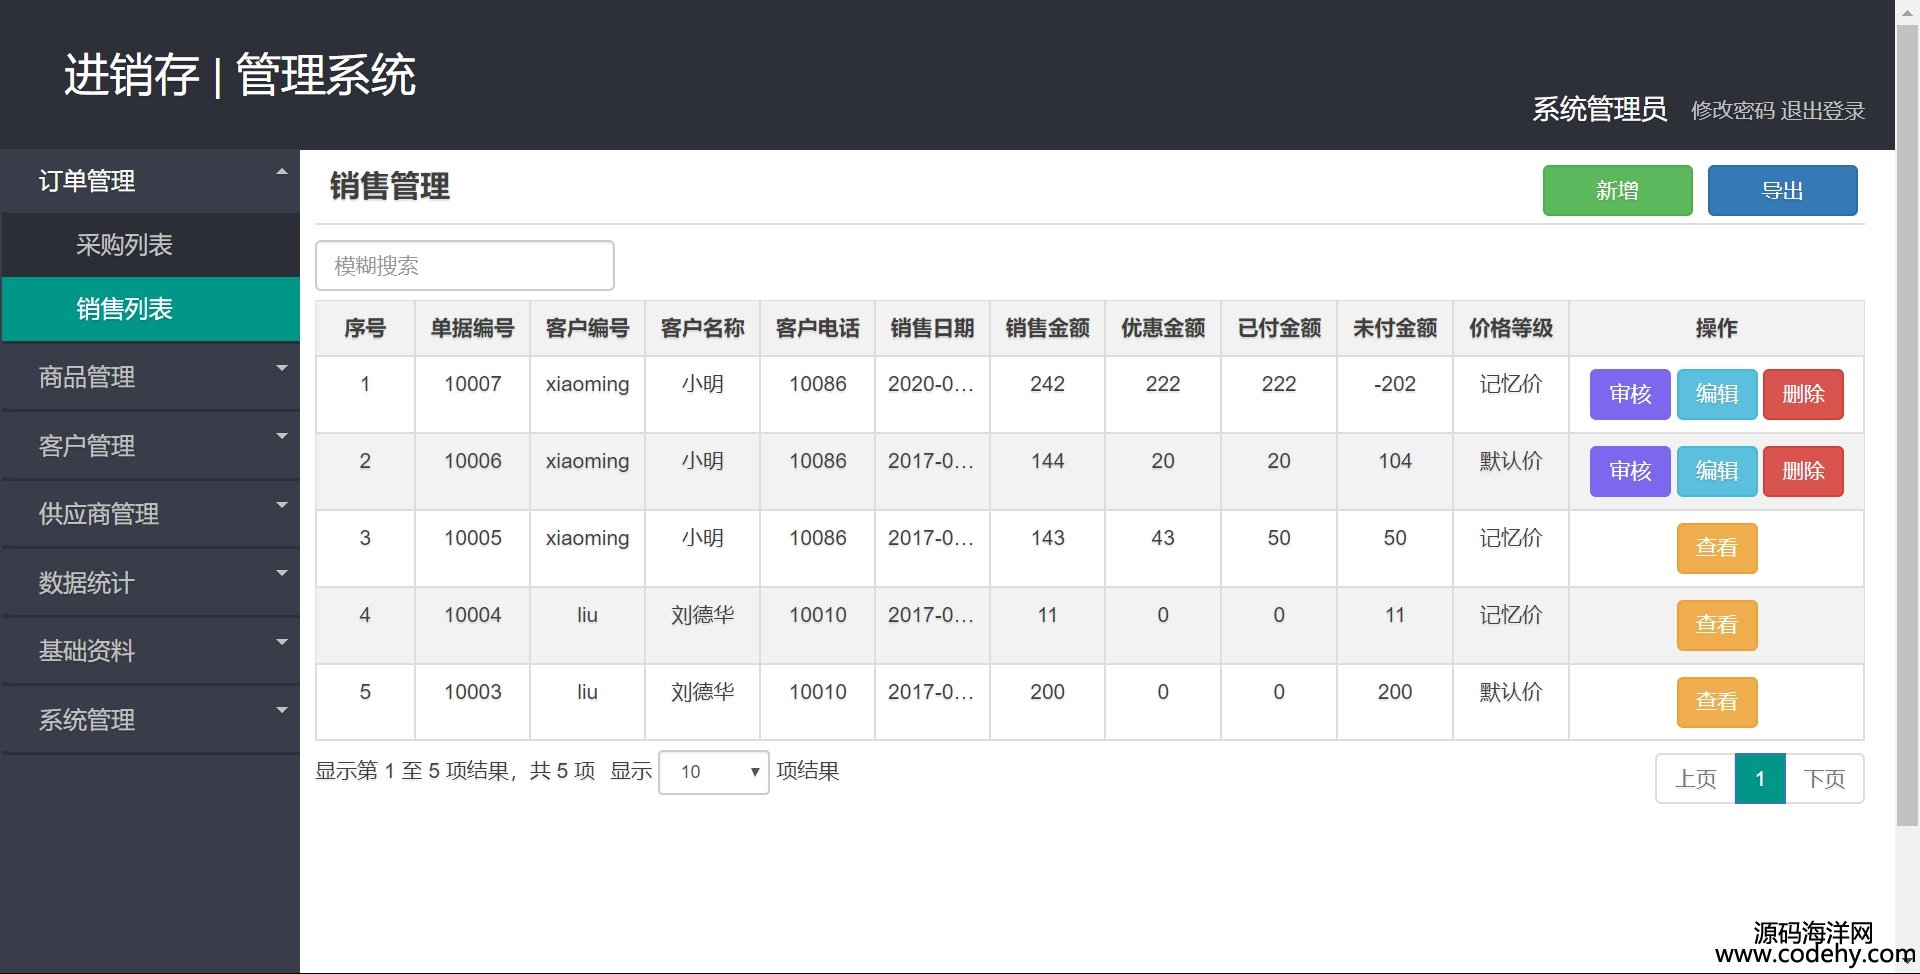1920x974 pixels.
Task: Sort by 客户编号 column header
Action: (588, 328)
